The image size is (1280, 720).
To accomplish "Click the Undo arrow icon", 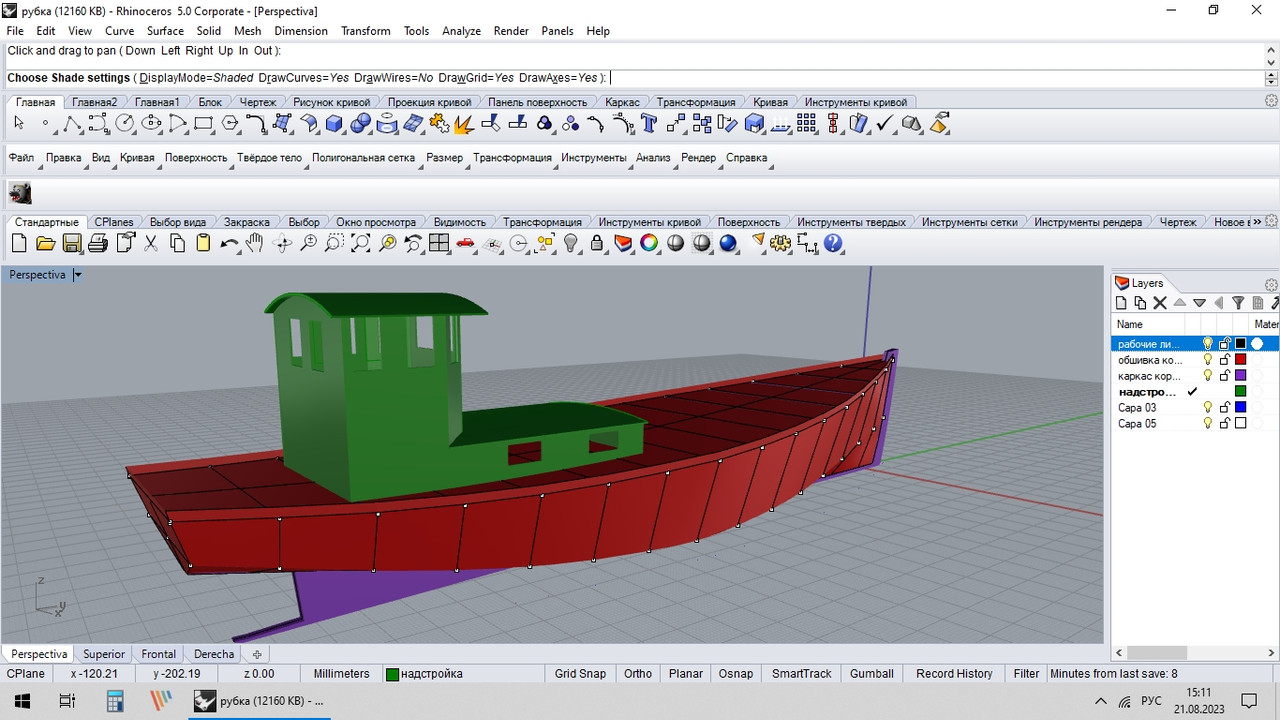I will 229,243.
